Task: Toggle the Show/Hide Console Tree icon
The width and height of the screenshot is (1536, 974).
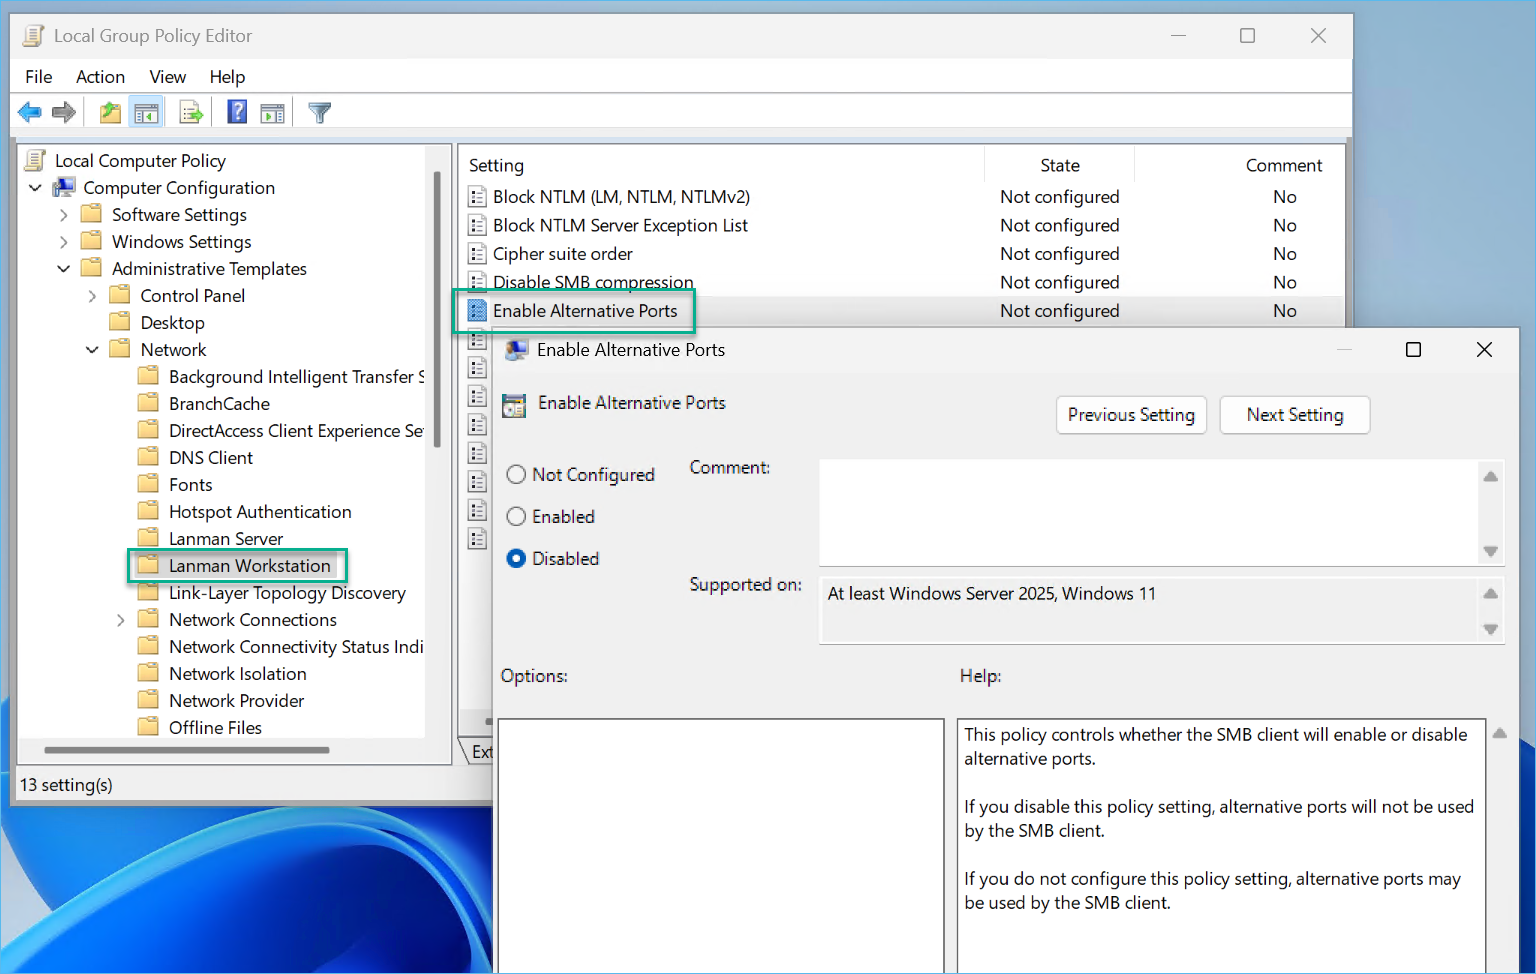Action: coord(146,111)
